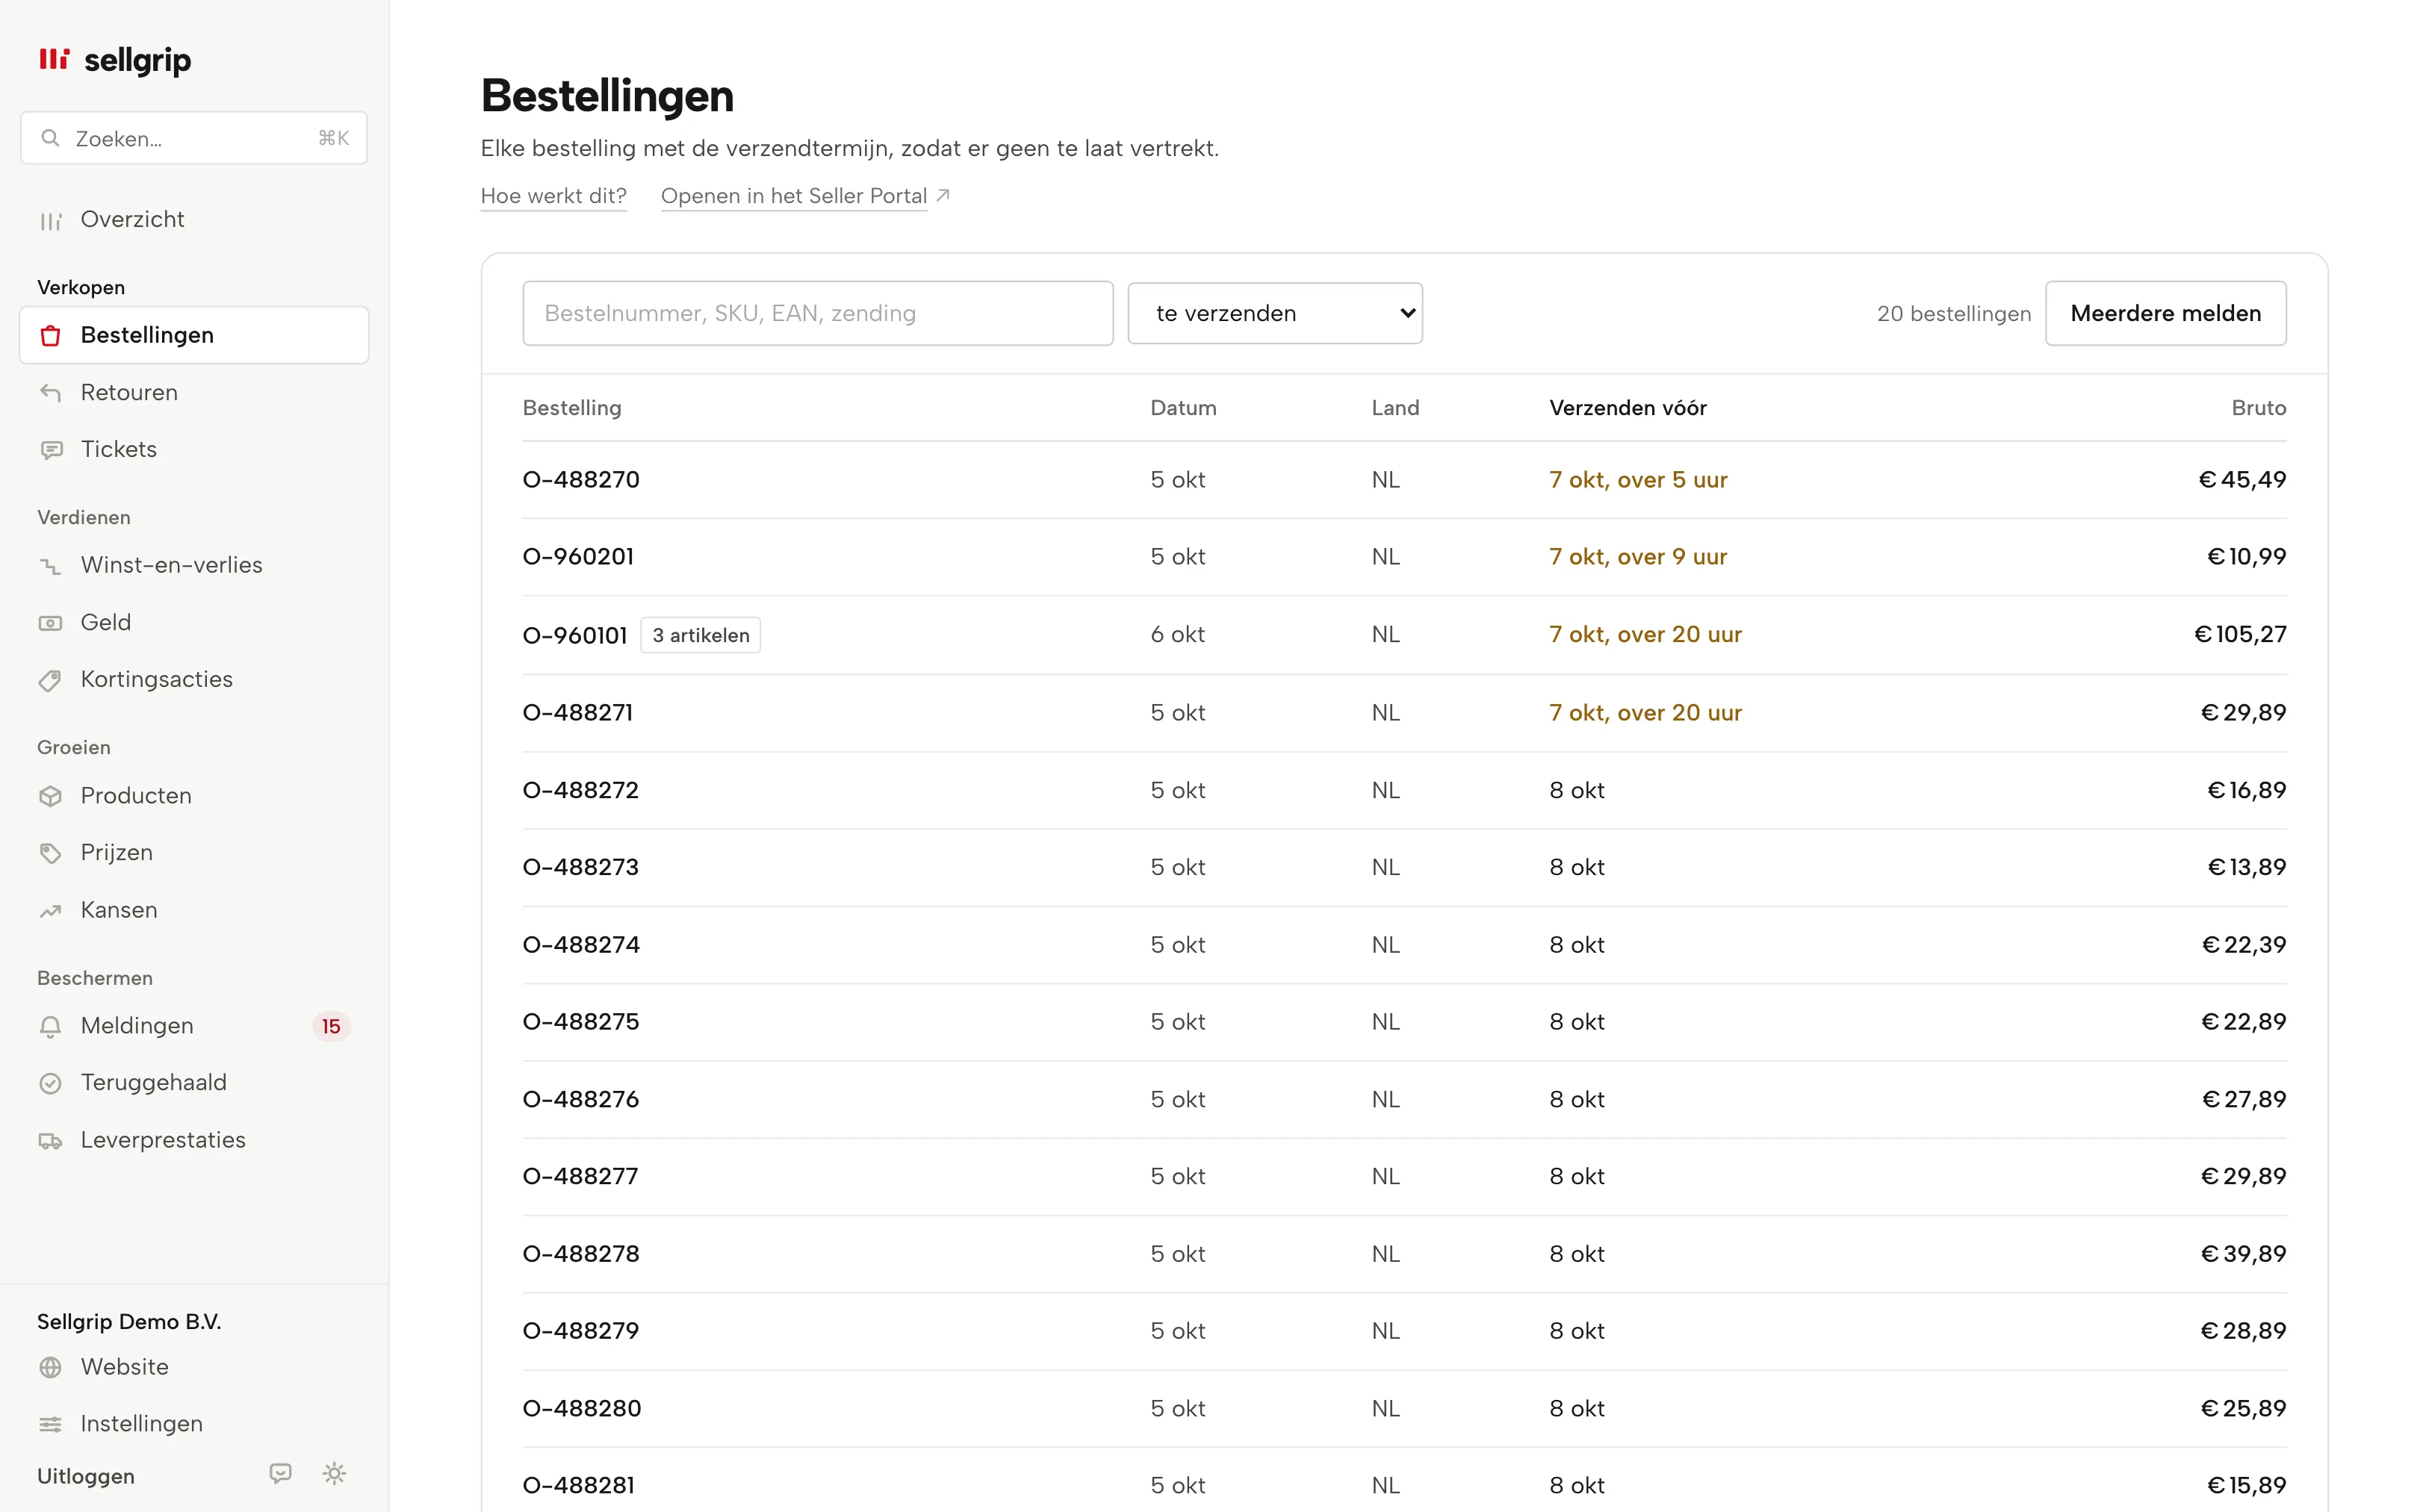Click the Bruto column header
This screenshot has height=1512, width=2420.
tap(2258, 408)
